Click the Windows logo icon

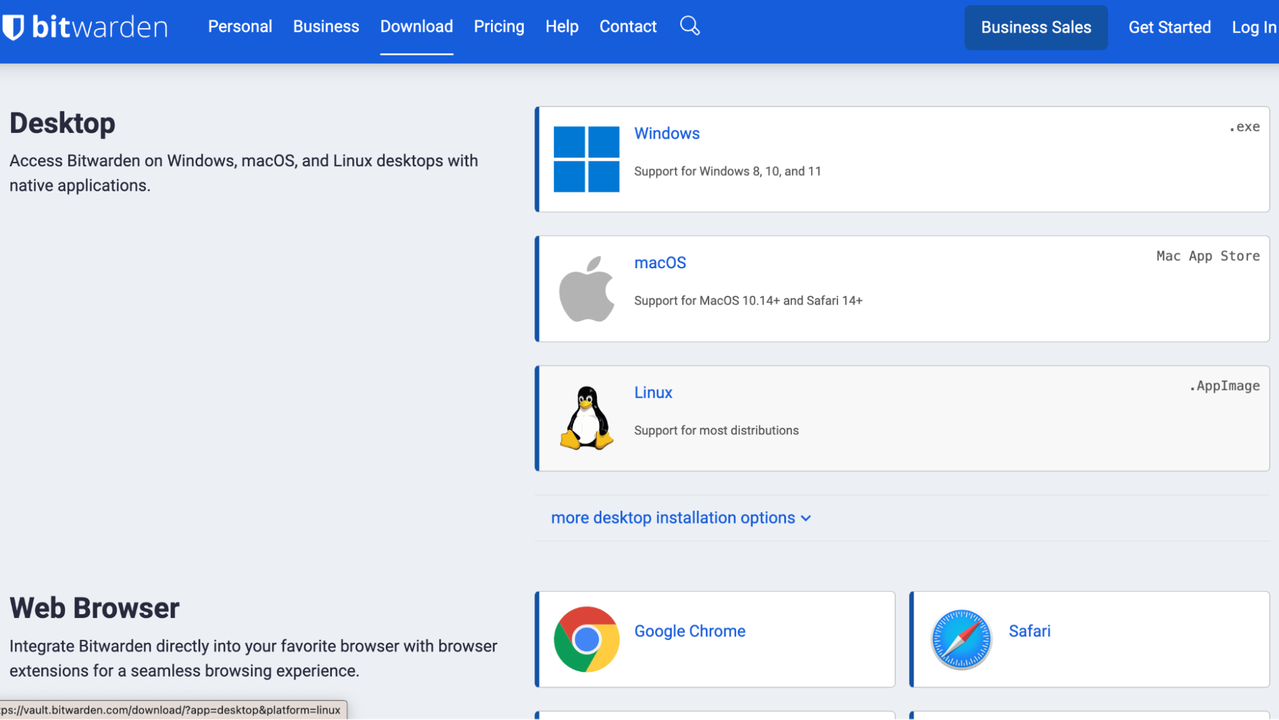(x=586, y=159)
